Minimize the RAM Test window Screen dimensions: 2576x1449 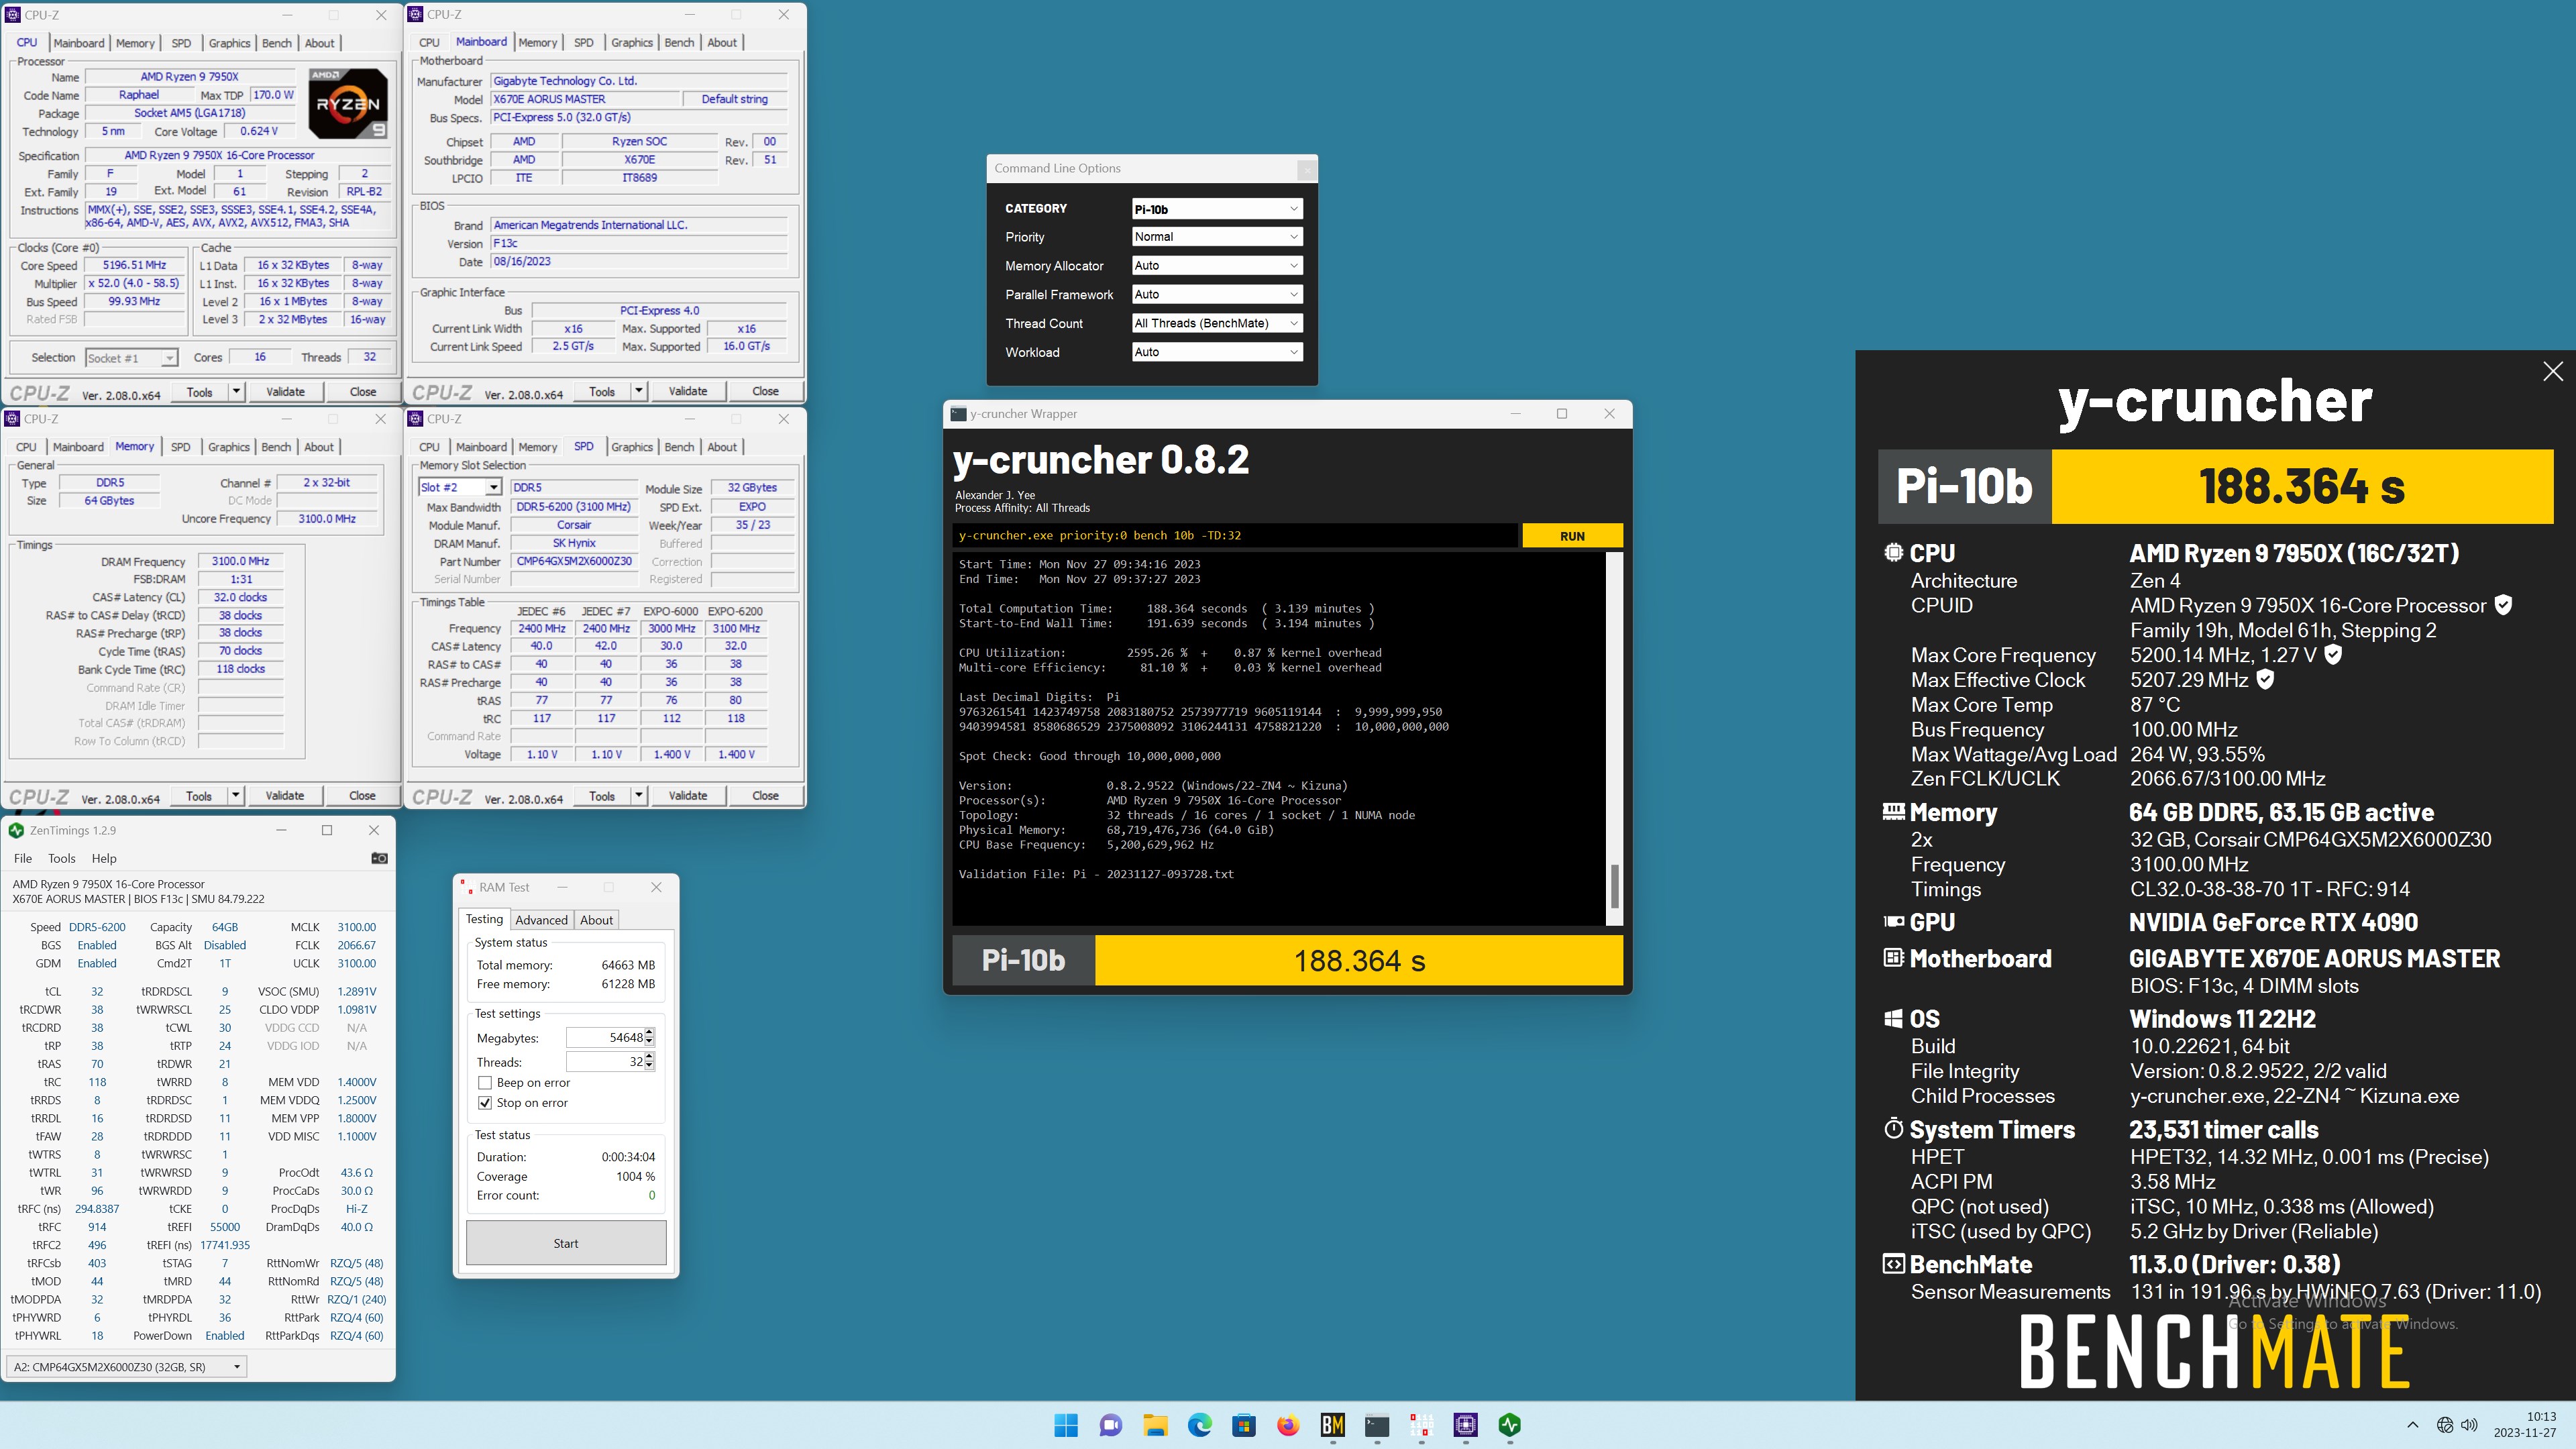pyautogui.click(x=562, y=887)
